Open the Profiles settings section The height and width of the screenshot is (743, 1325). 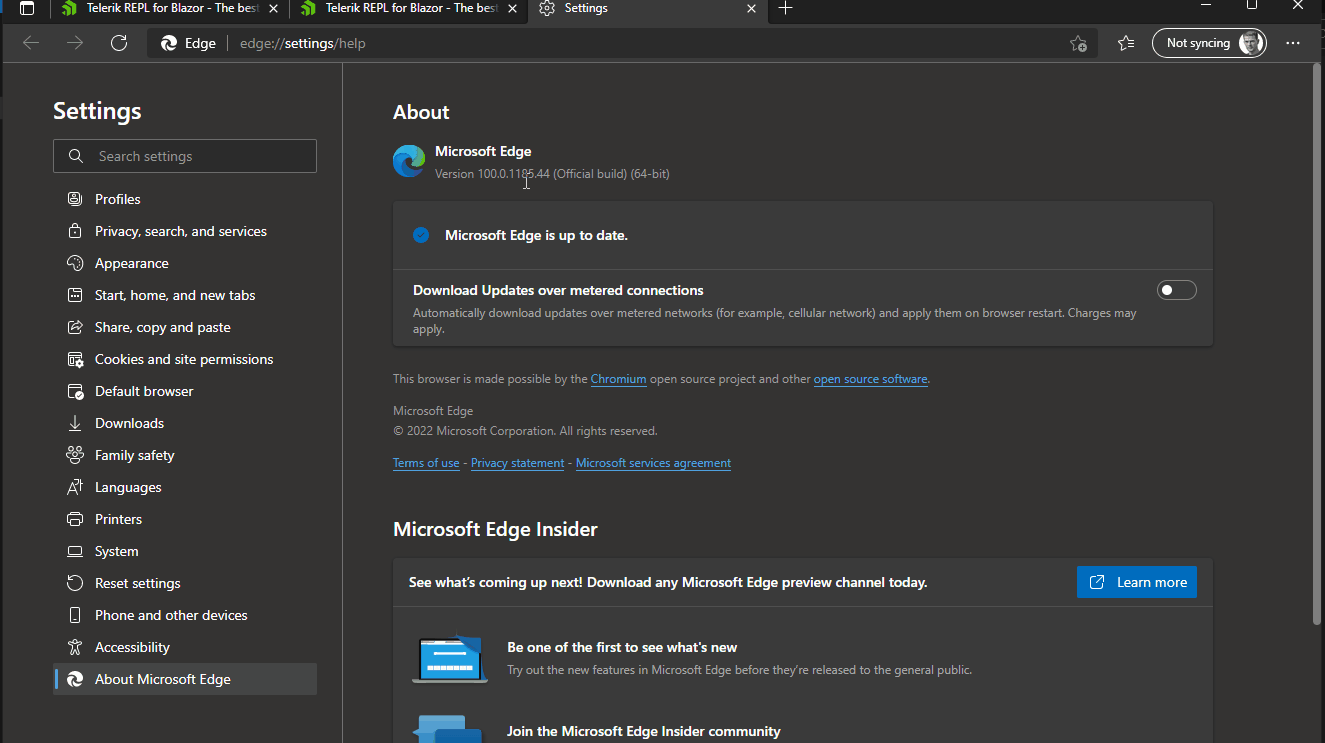[x=117, y=199]
